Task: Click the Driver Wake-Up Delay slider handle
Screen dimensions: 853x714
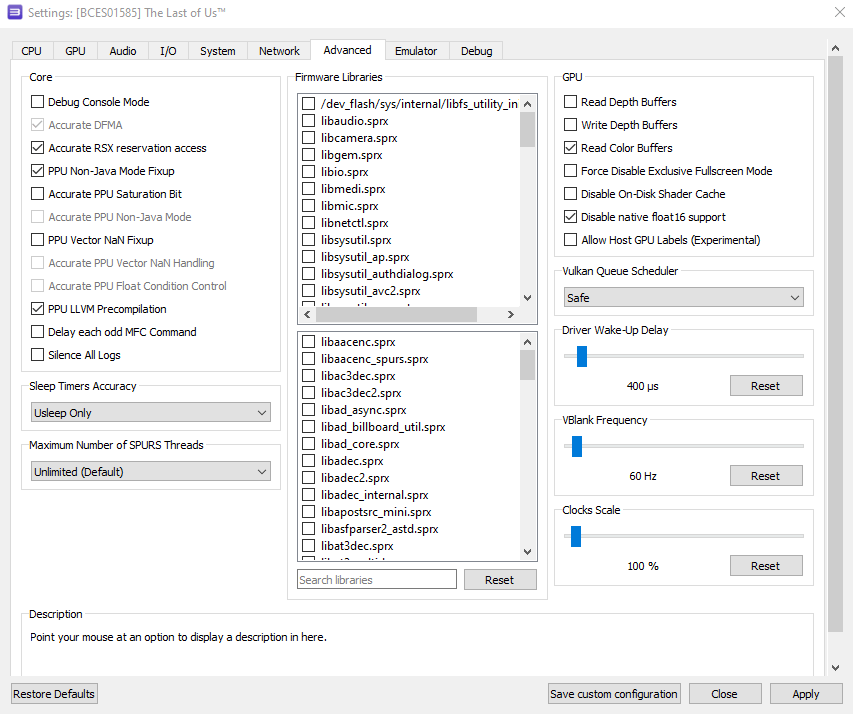Action: (581, 356)
